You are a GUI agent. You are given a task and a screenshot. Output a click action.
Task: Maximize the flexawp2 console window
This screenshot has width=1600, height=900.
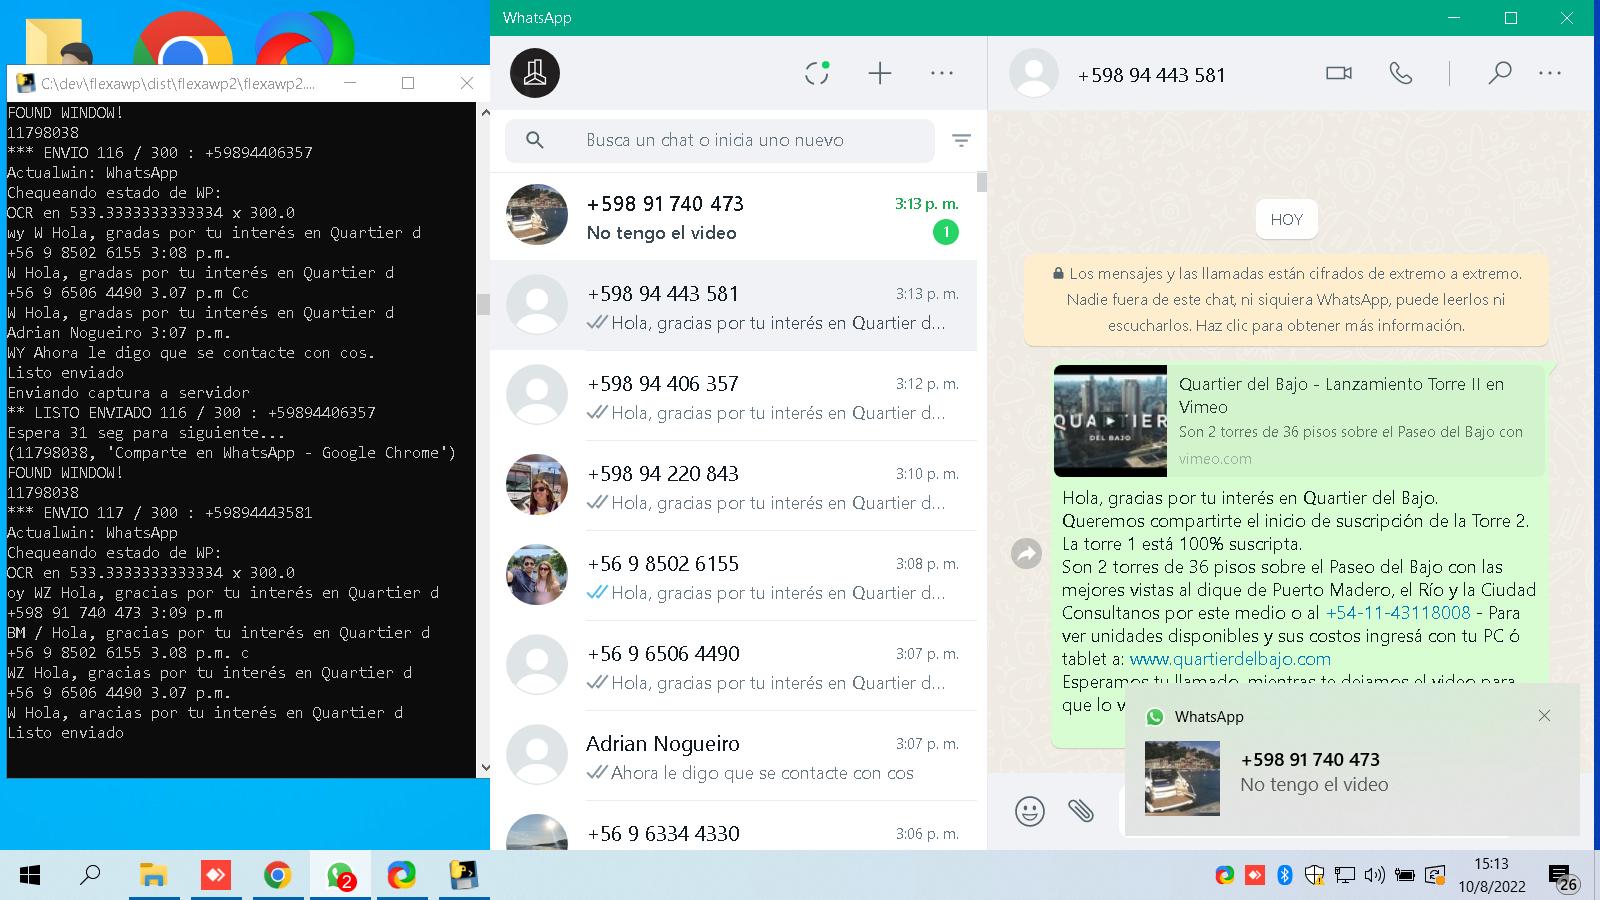click(x=408, y=83)
